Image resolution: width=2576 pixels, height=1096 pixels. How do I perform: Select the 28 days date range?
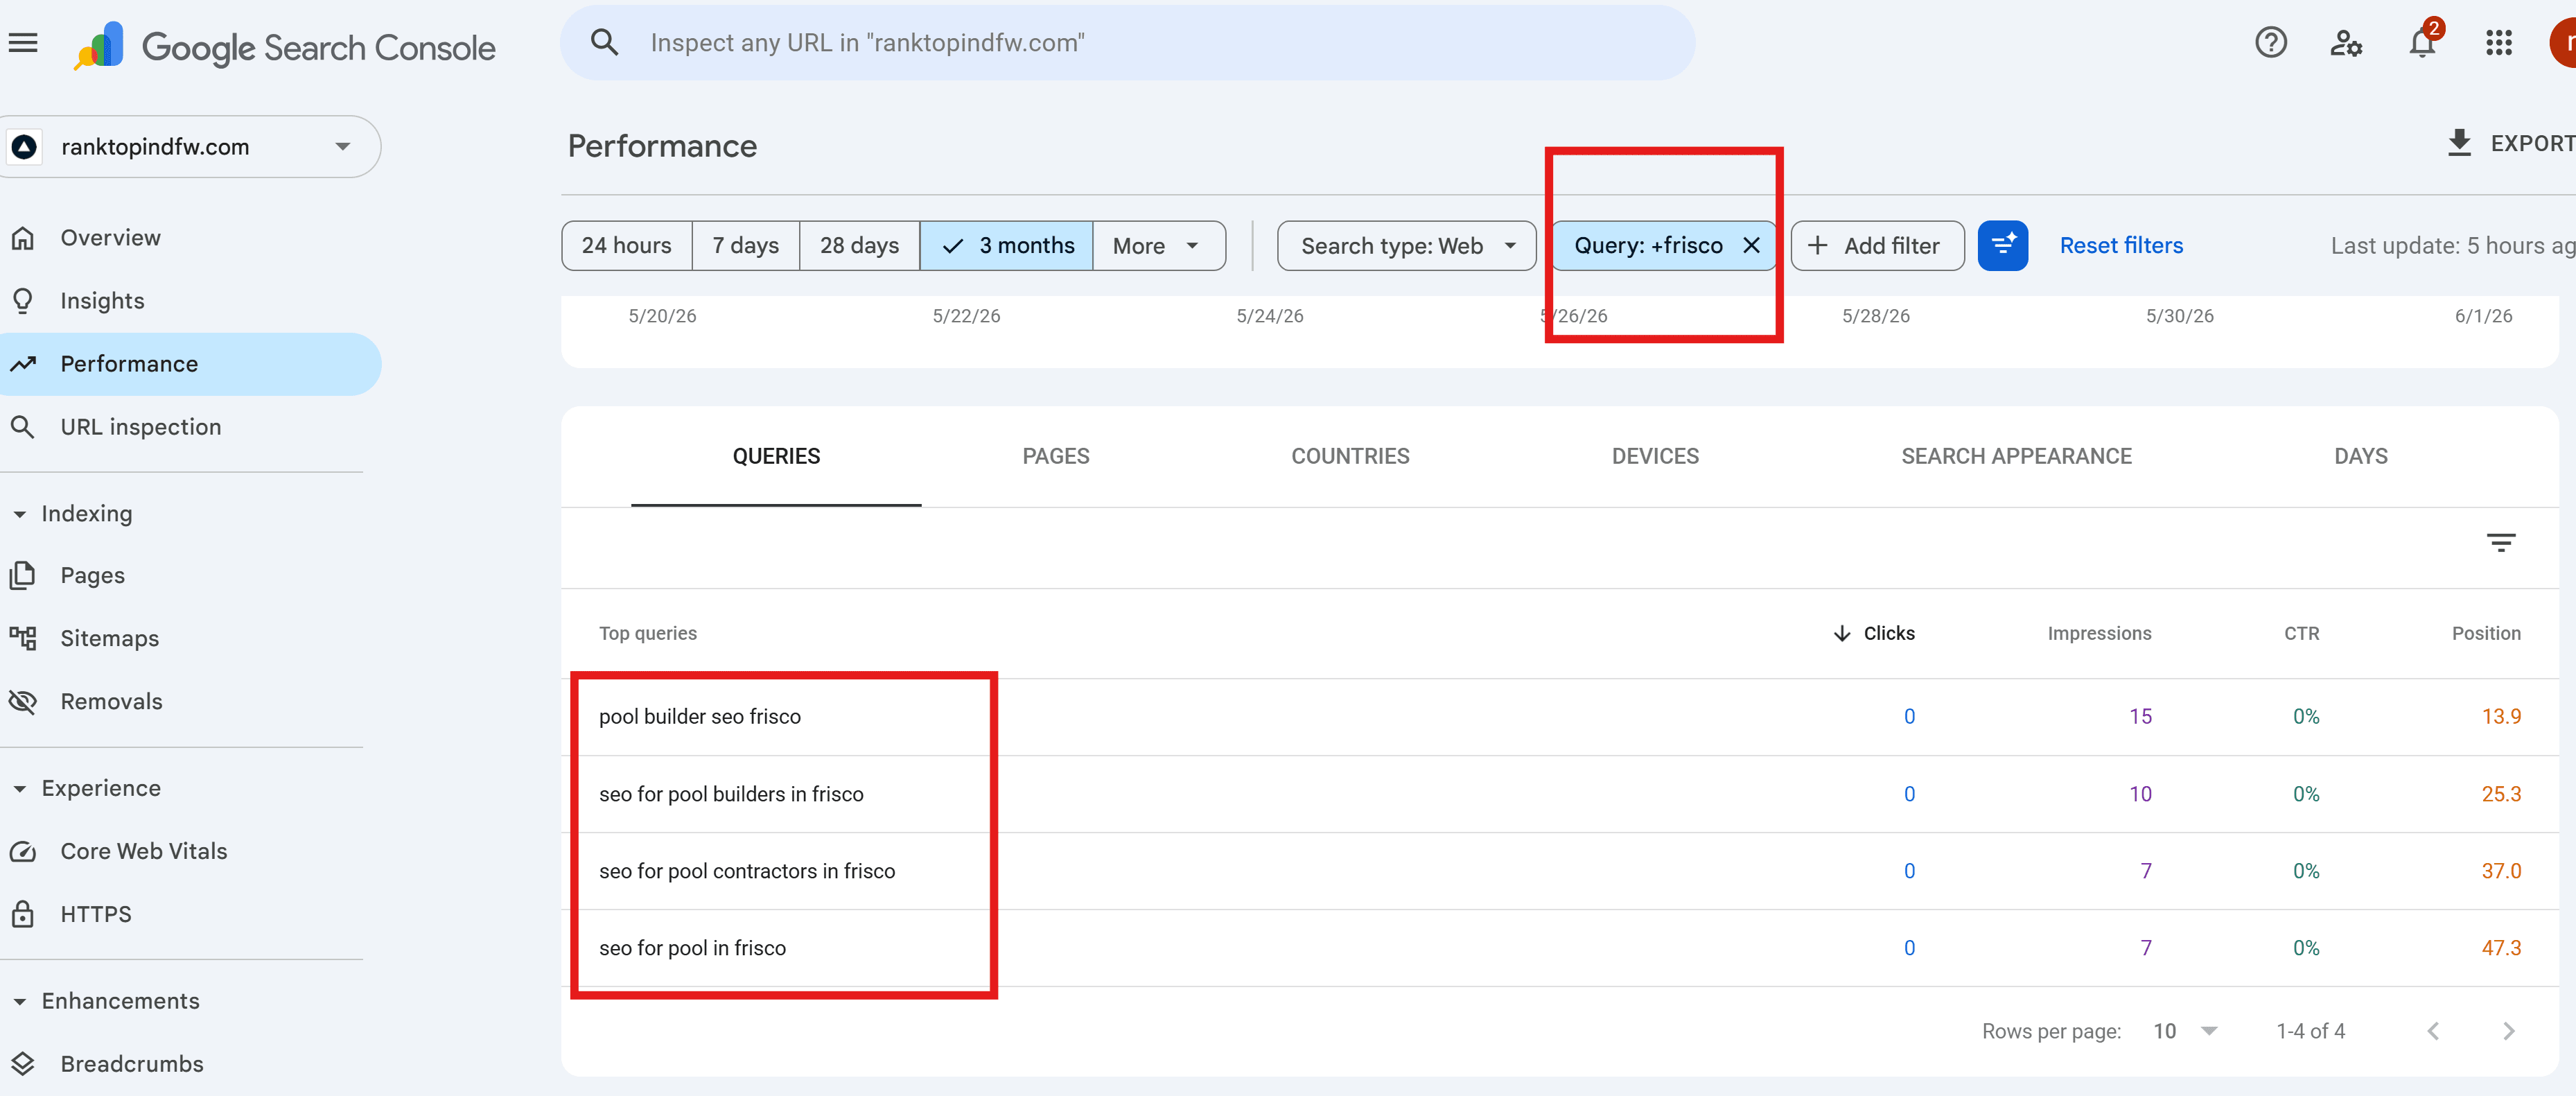[860, 246]
